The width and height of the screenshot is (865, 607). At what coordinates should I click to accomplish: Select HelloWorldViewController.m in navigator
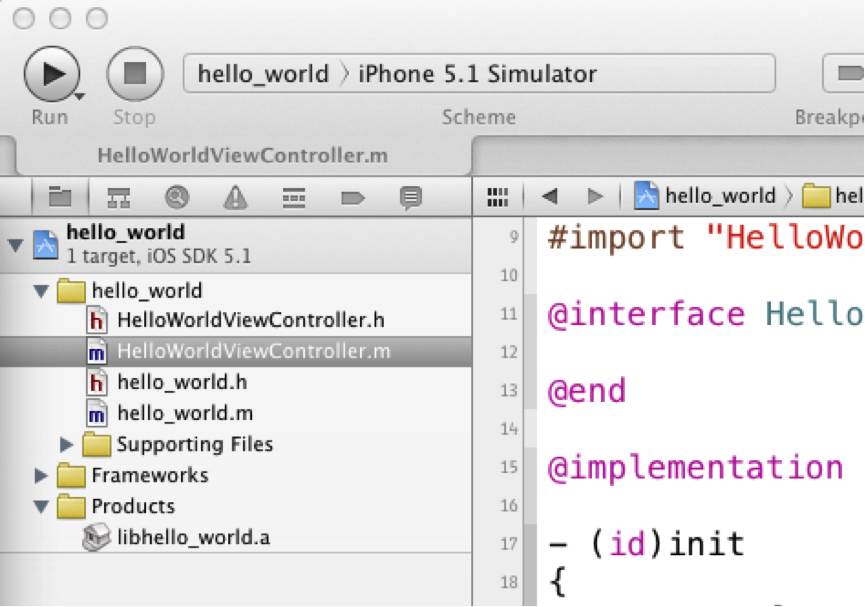(x=236, y=352)
